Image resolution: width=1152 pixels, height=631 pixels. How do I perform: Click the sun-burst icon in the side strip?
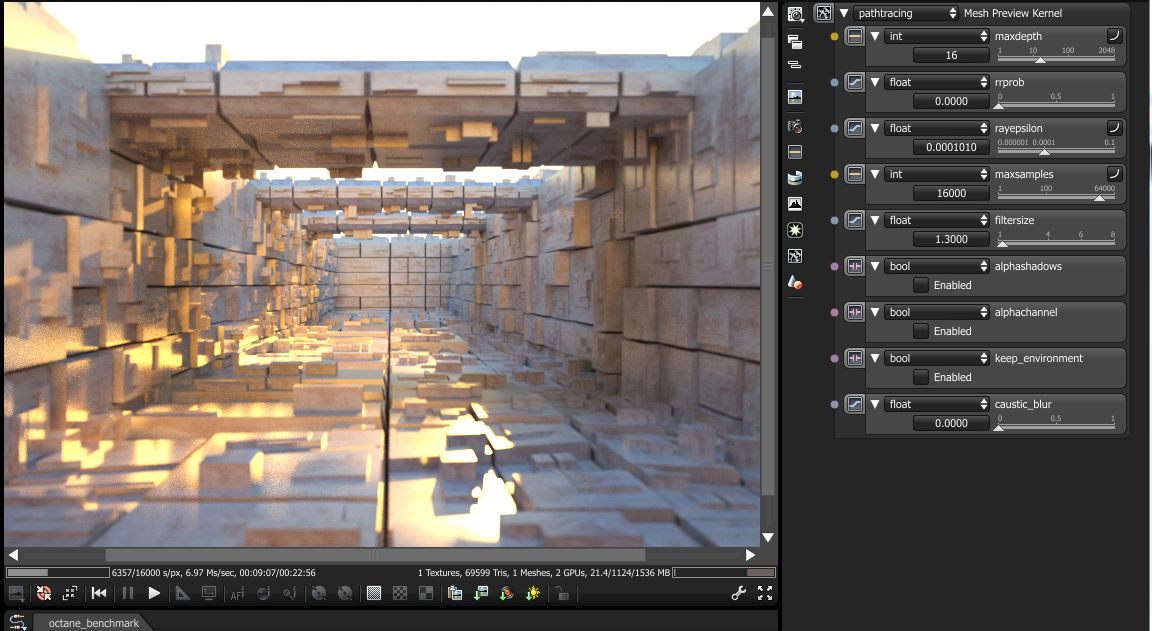point(795,230)
